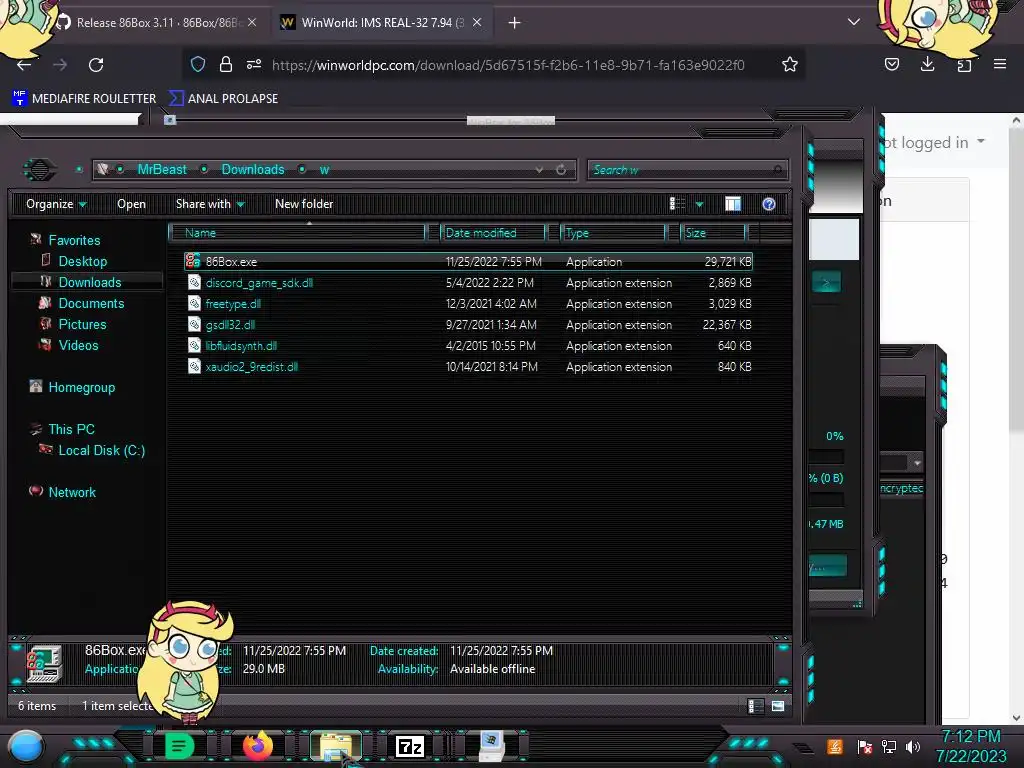This screenshot has width=1024, height=768.
Task: Open ANAL PROLAPSE bookmark
Action: 223,99
